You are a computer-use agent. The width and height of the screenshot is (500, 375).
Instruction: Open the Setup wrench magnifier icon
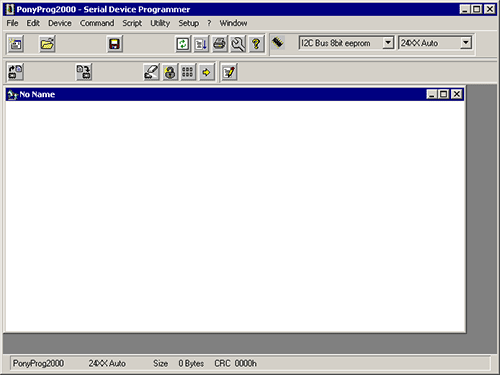point(238,44)
